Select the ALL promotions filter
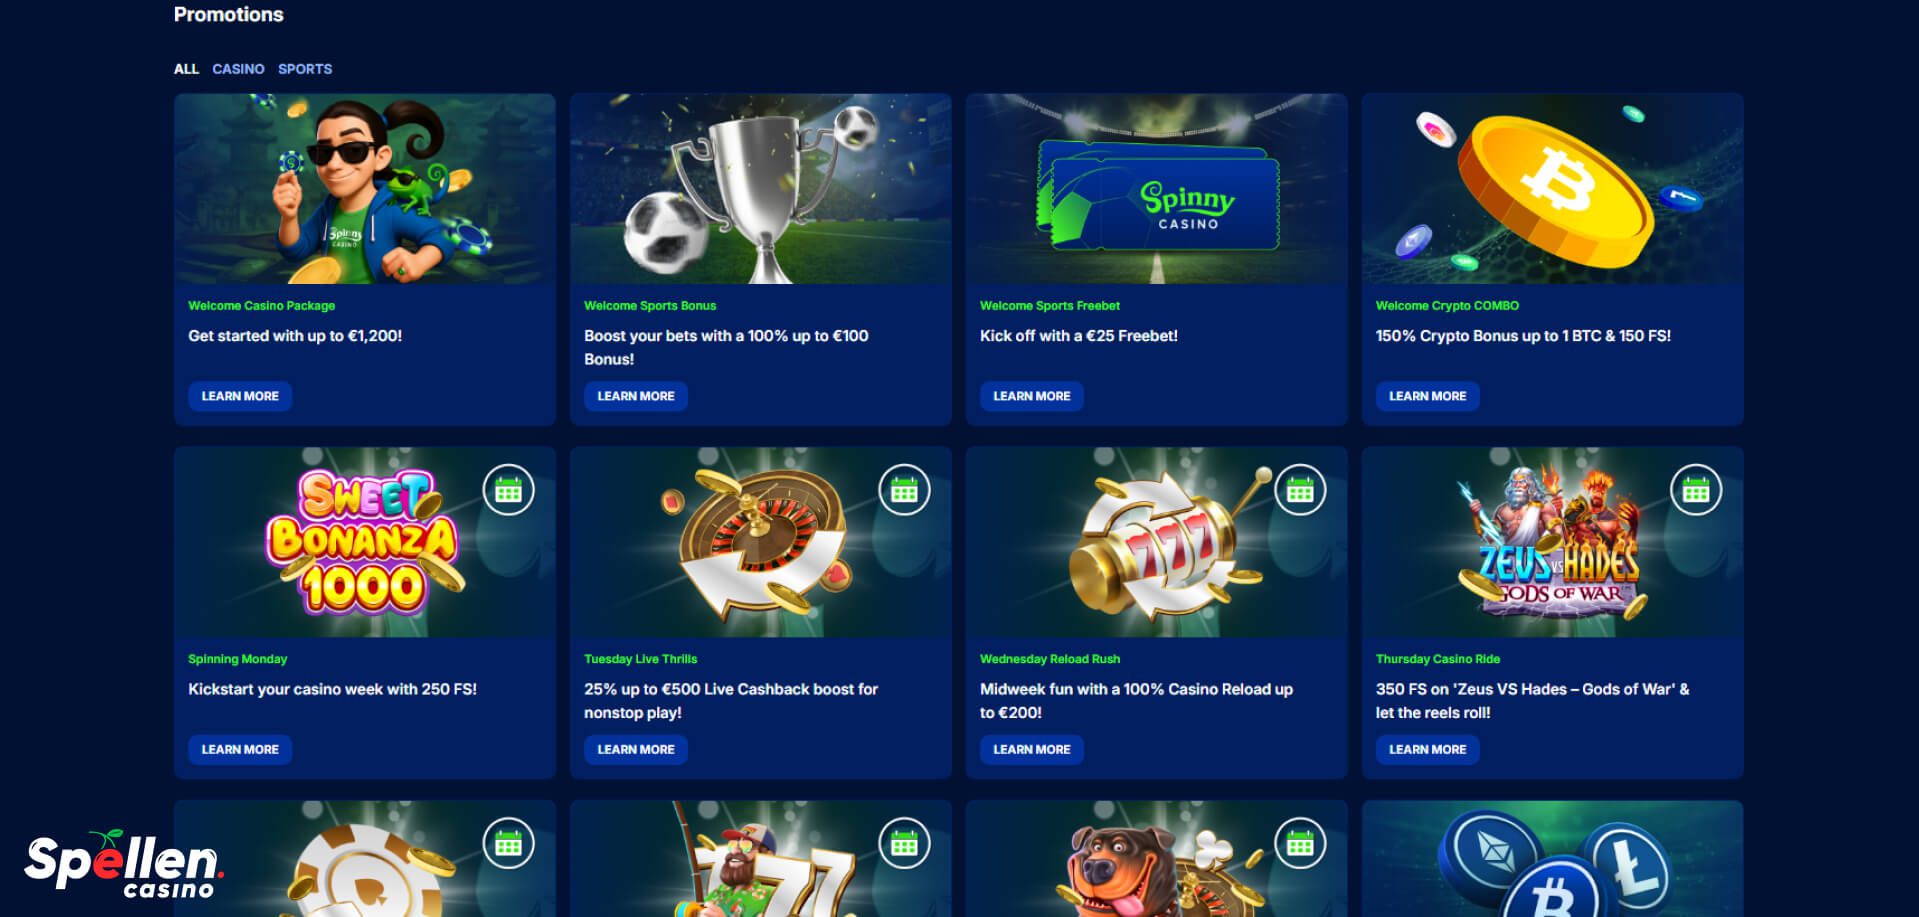The height and width of the screenshot is (917, 1919). [x=186, y=69]
